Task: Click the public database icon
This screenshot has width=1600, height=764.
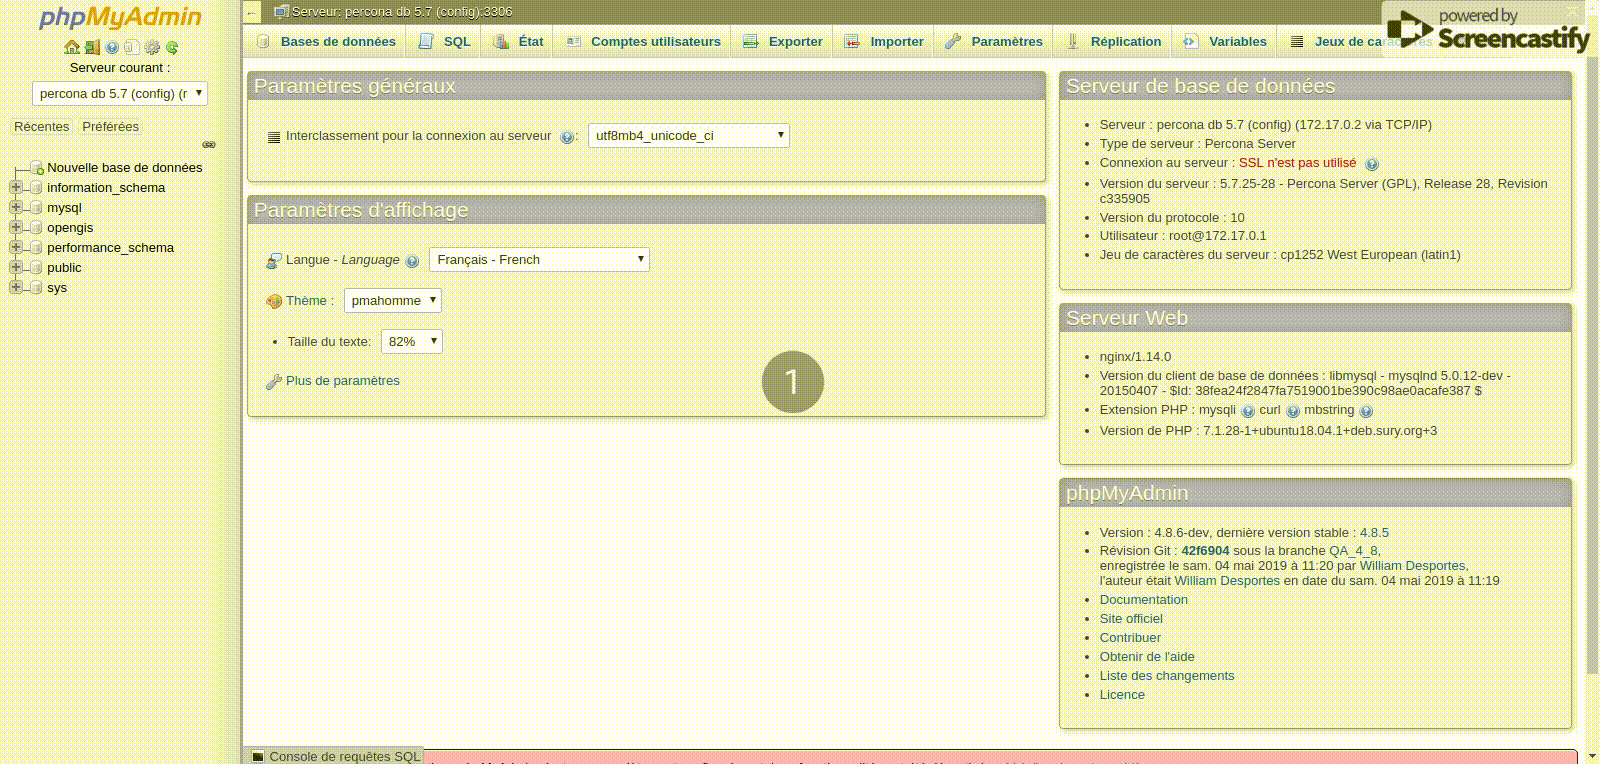Action: pyautogui.click(x=36, y=268)
